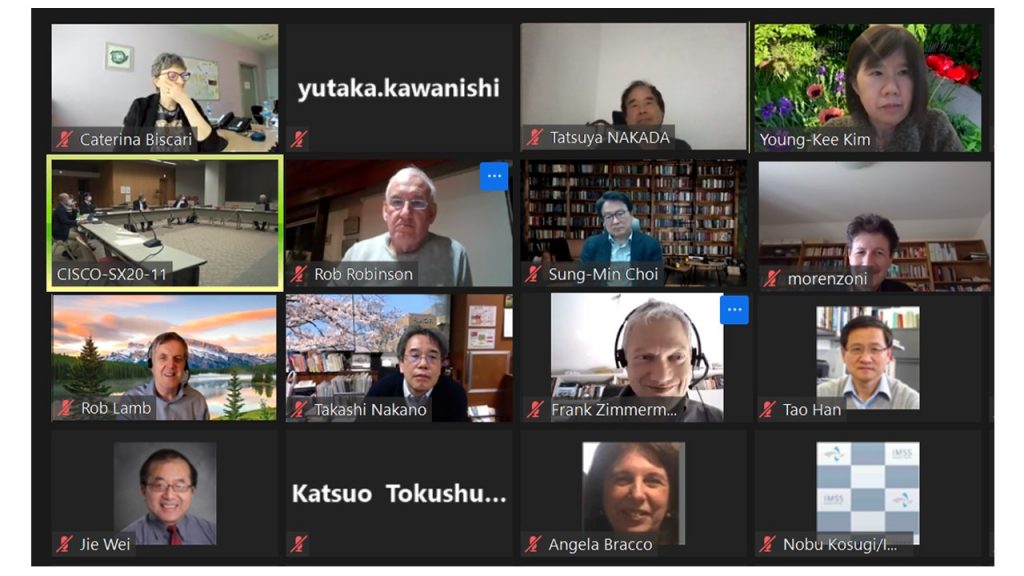Open the blue more-options button on Frank Zimmermann's video
Screen dimensions: 1024x576
pos(734,310)
